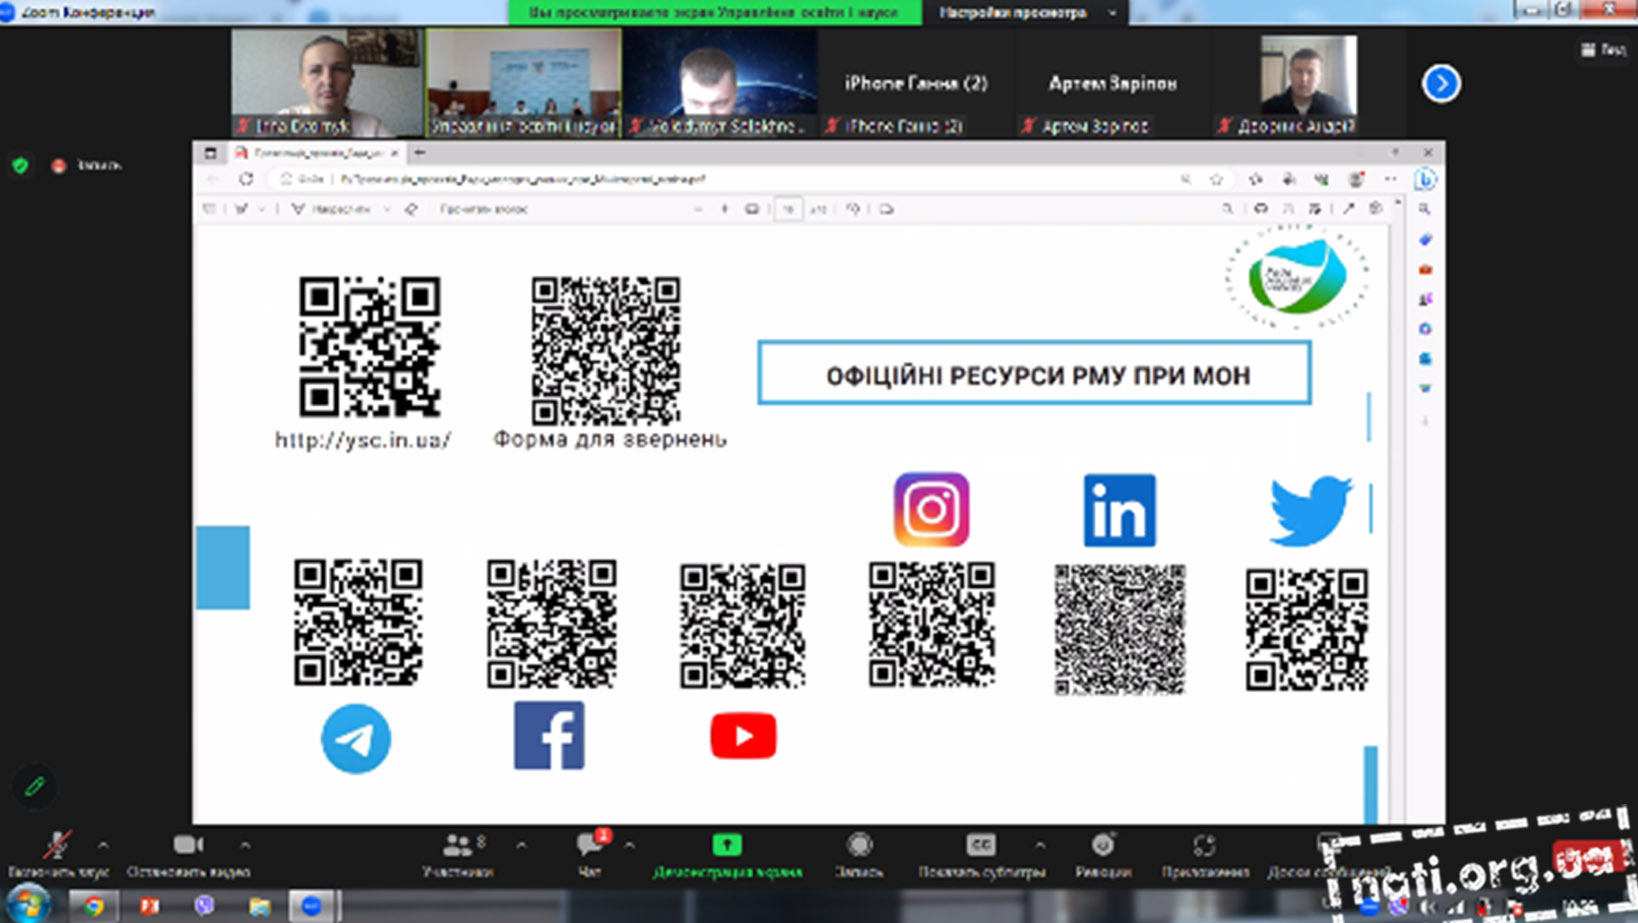Click the Zoom icon in taskbar

tap(312, 905)
